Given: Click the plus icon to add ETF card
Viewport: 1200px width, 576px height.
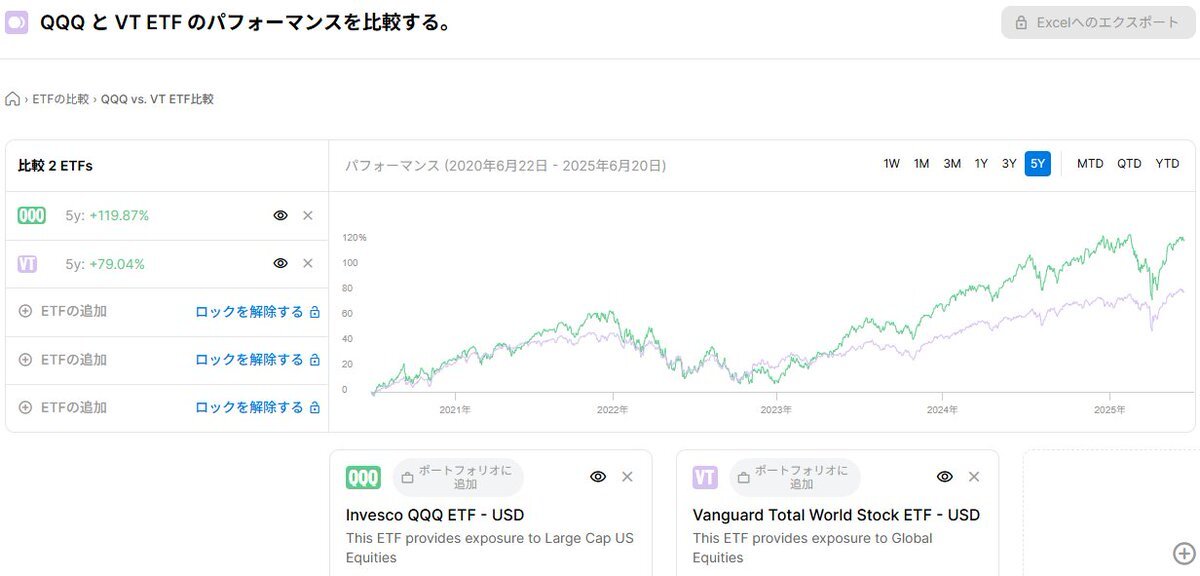Looking at the screenshot, I should coord(1183,553).
